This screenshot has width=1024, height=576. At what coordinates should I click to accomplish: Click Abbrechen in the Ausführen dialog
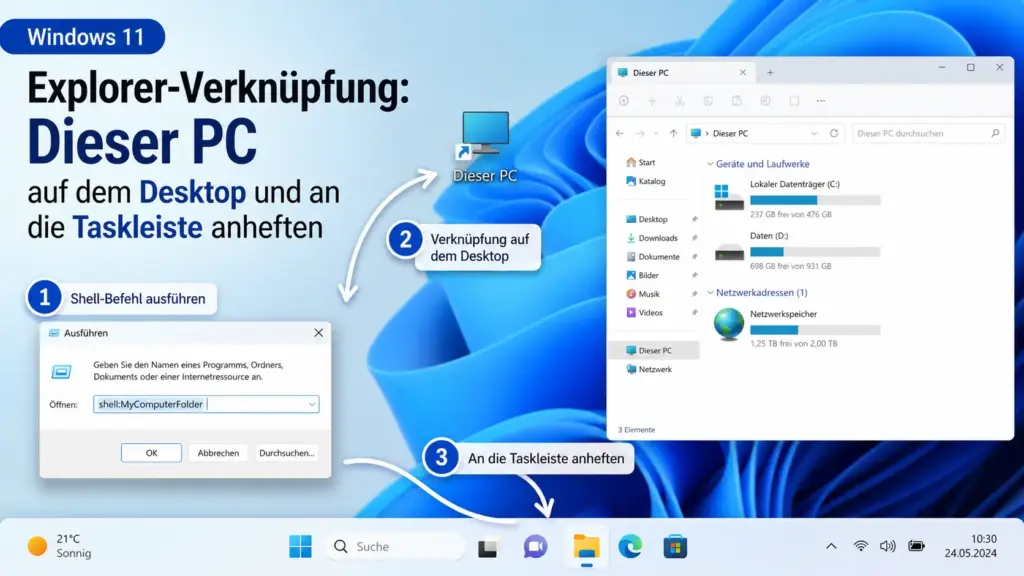point(218,453)
